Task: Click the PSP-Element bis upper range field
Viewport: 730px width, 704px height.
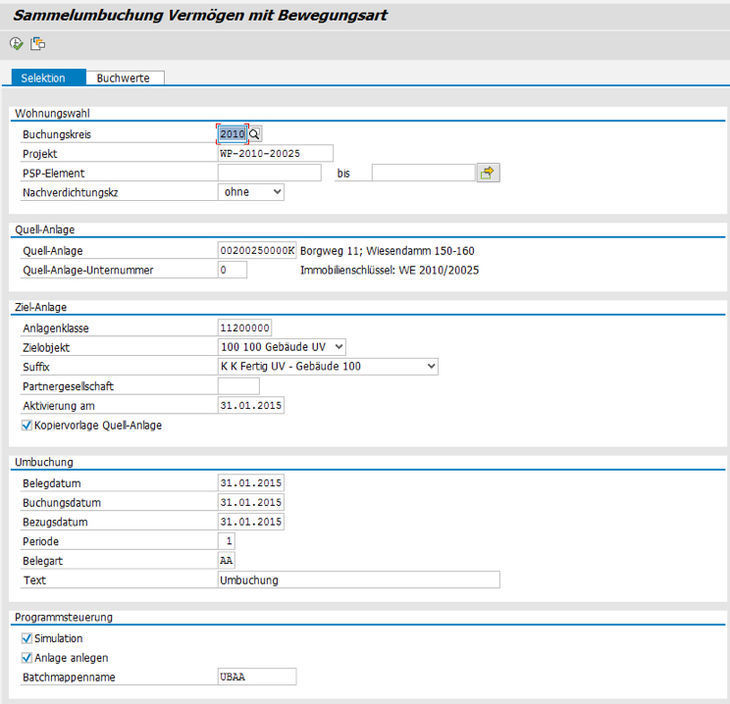Action: click(422, 173)
